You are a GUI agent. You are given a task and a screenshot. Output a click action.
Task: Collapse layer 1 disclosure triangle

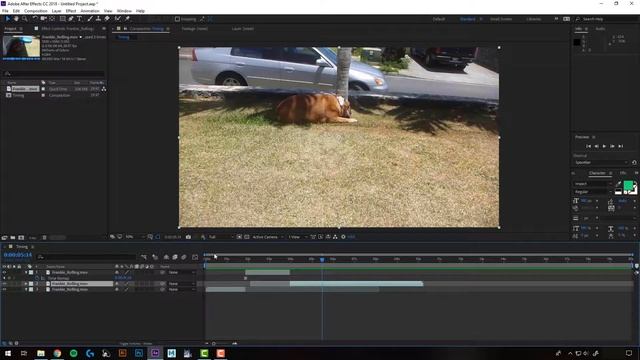point(26,272)
